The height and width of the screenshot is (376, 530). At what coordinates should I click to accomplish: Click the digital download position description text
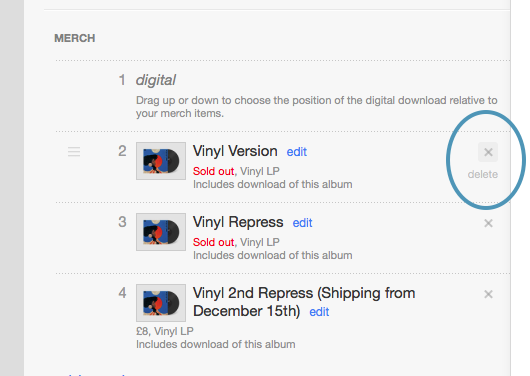(316, 107)
